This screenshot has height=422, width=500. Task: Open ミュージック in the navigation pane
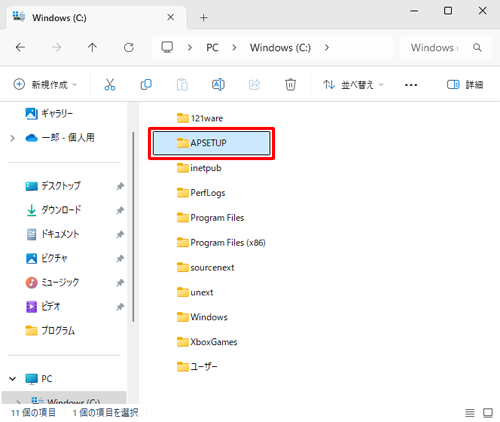[53, 283]
